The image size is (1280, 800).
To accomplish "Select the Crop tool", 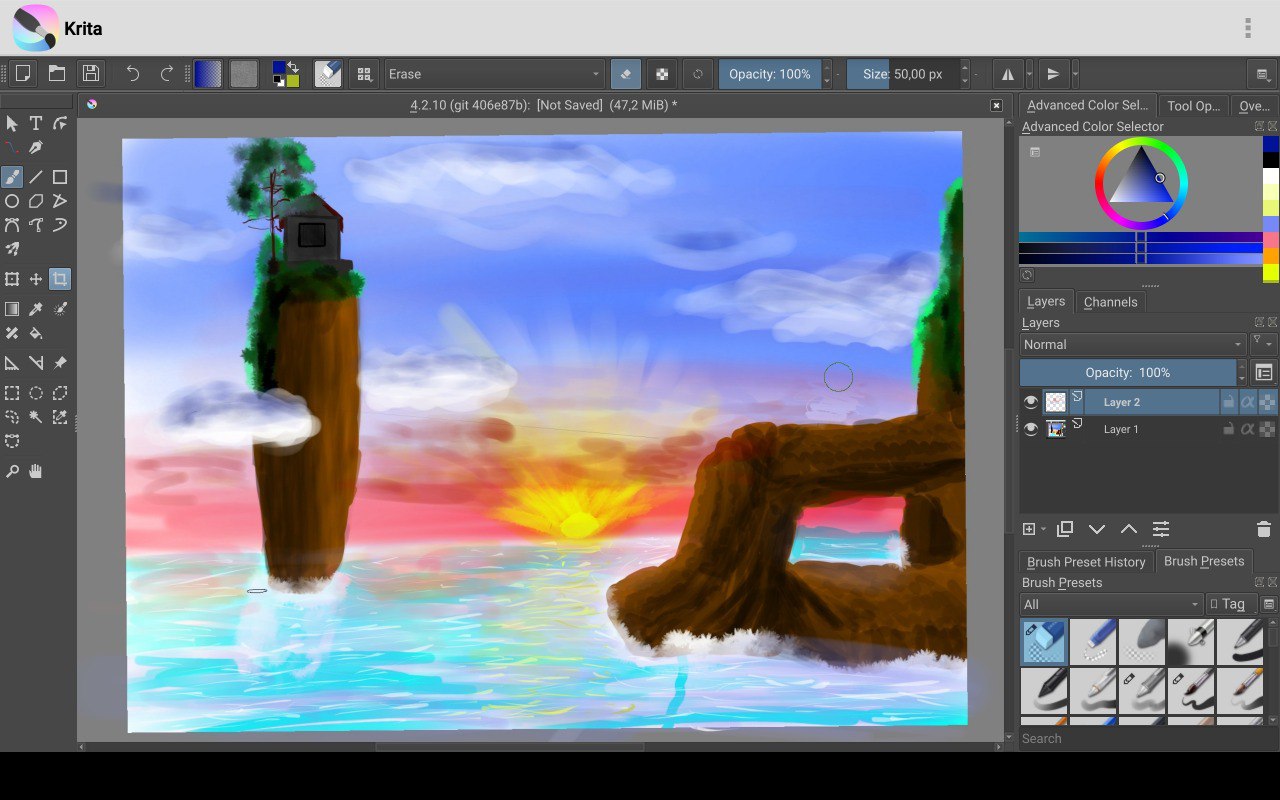I will [x=60, y=279].
